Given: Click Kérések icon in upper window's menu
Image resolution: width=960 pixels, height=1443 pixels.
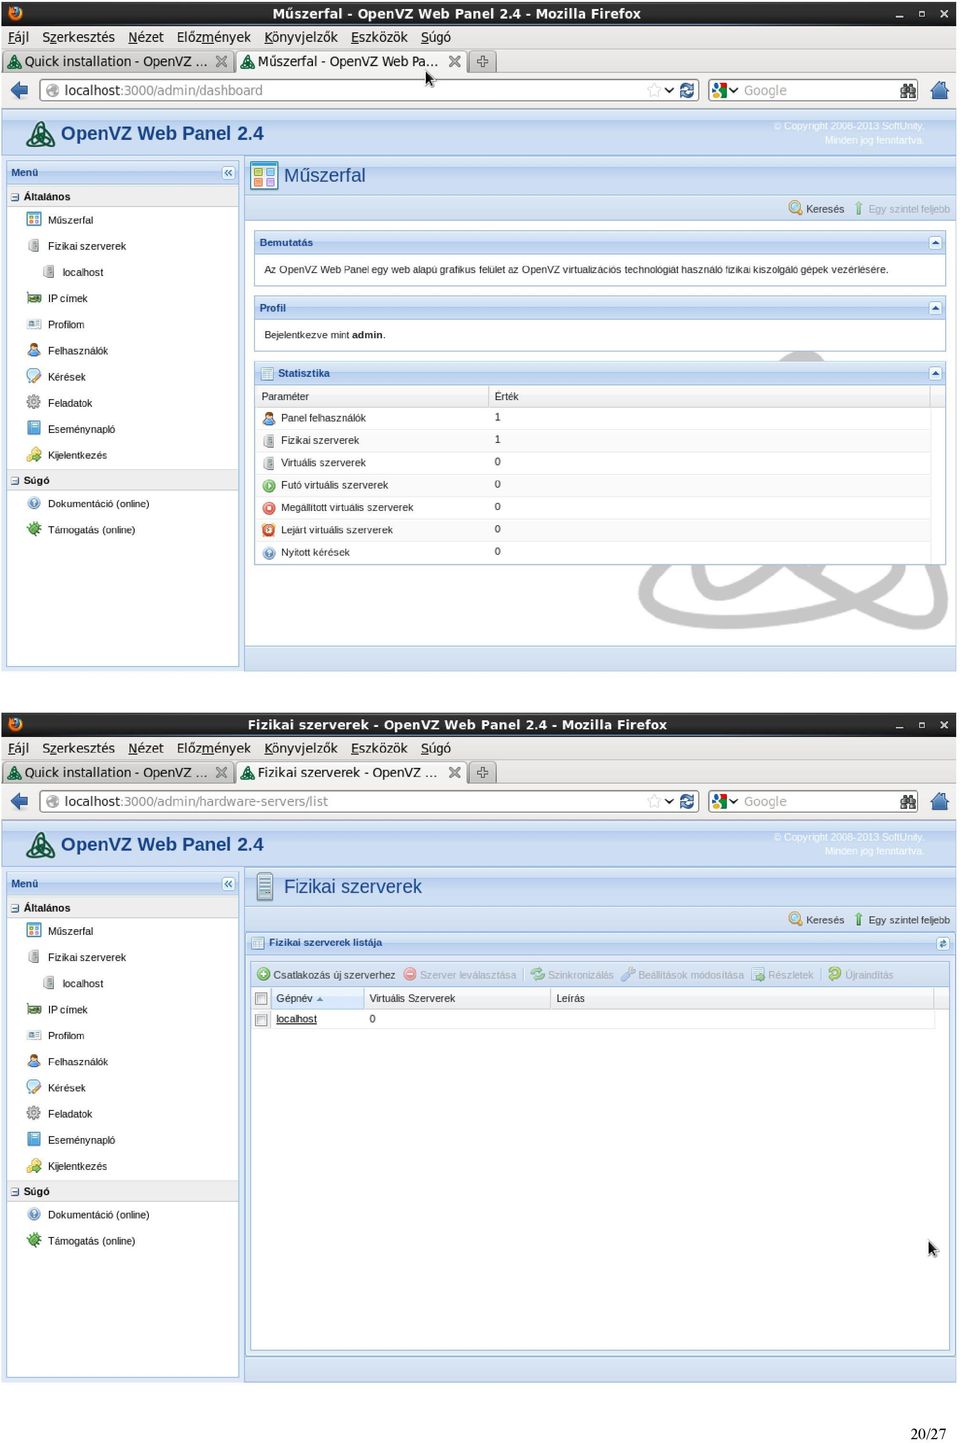Looking at the screenshot, I should [34, 376].
